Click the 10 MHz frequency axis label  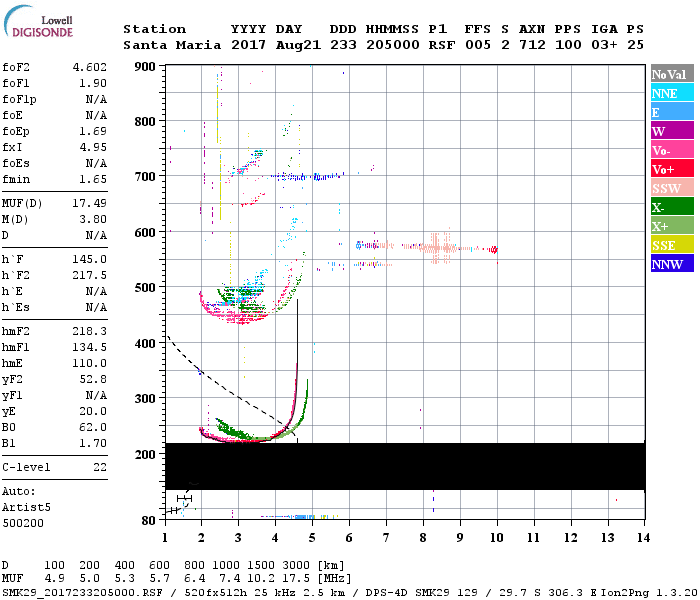497,538
